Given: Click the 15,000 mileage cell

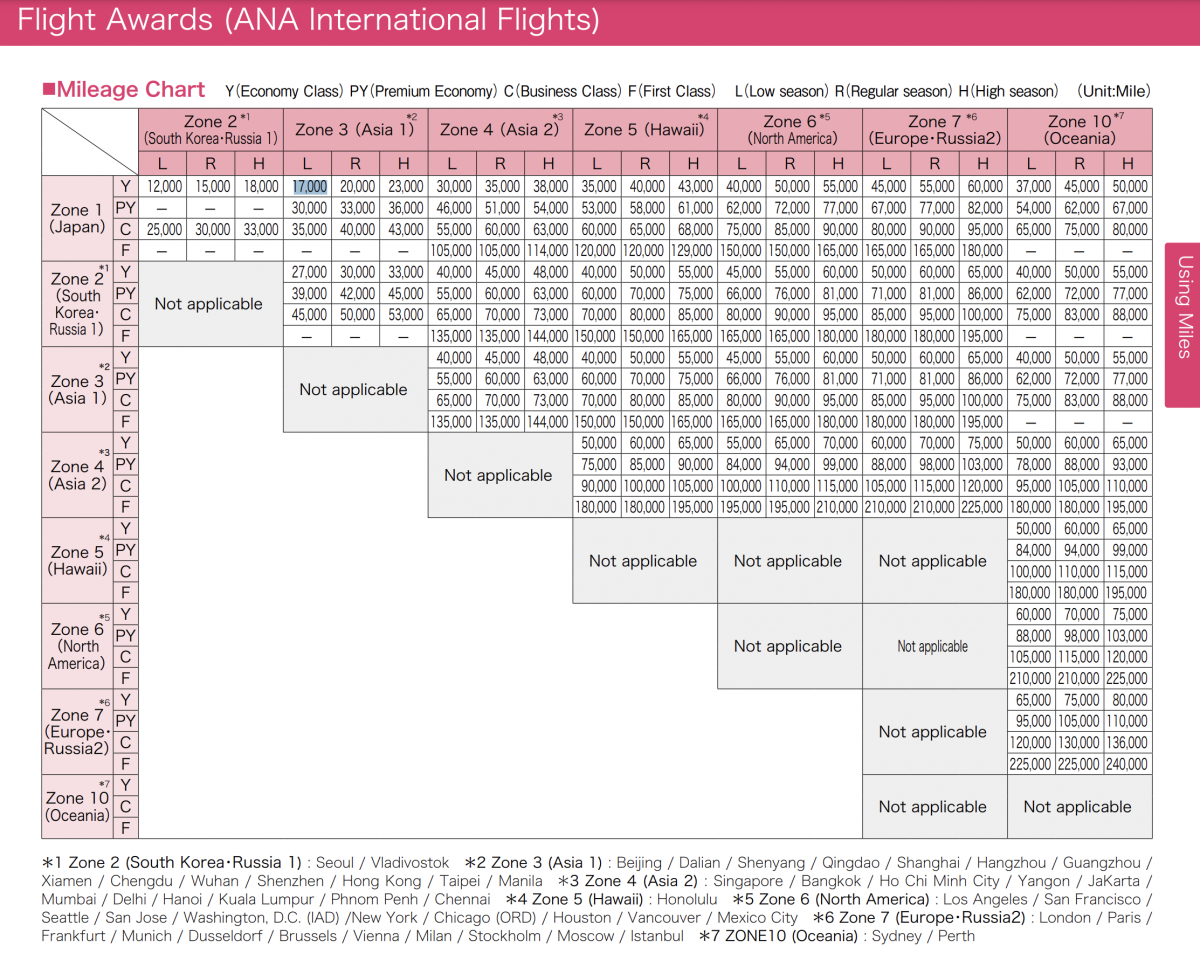Looking at the screenshot, I should click(212, 187).
